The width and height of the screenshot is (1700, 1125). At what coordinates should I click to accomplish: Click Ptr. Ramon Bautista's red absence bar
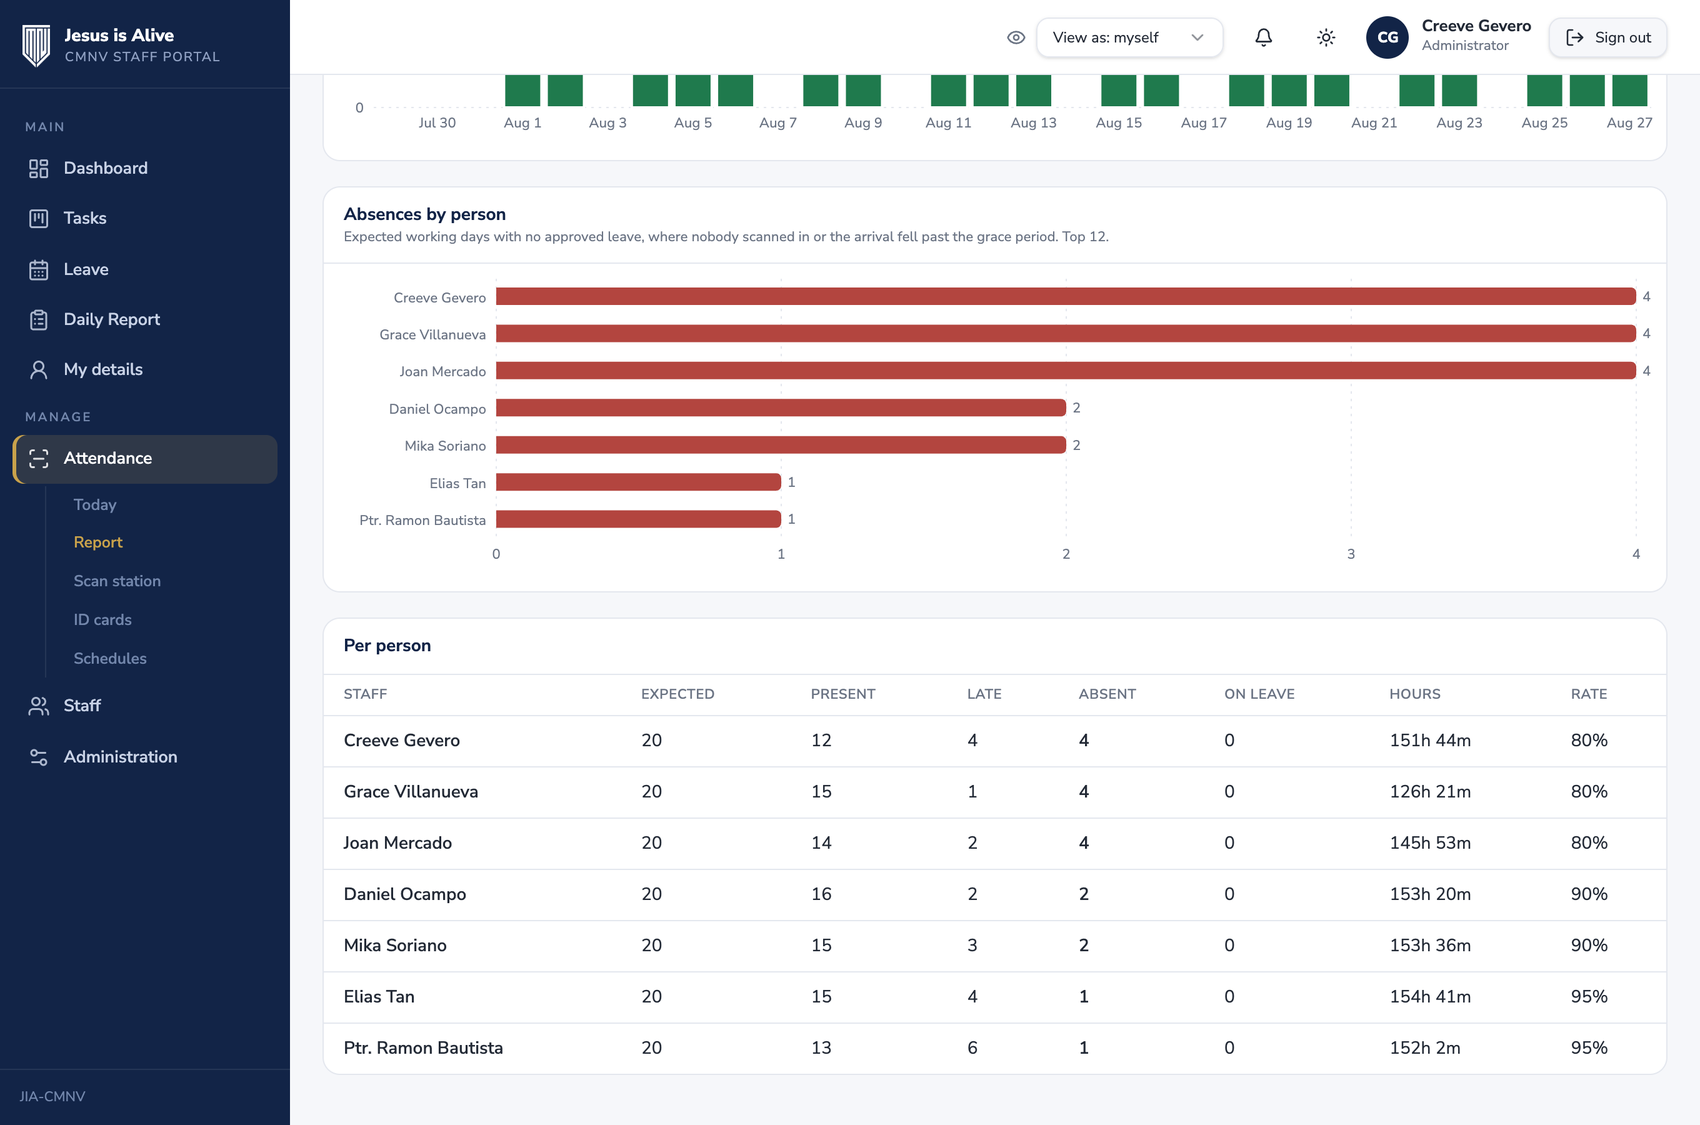638,519
